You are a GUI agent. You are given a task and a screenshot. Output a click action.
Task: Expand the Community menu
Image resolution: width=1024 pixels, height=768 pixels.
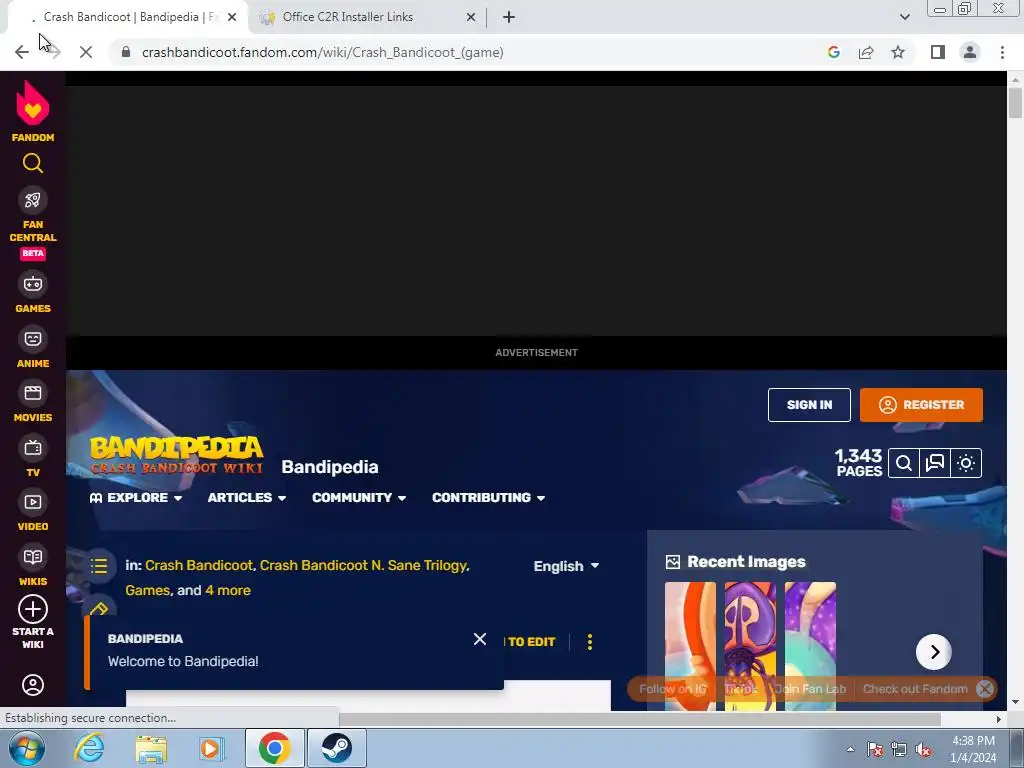[x=359, y=498]
